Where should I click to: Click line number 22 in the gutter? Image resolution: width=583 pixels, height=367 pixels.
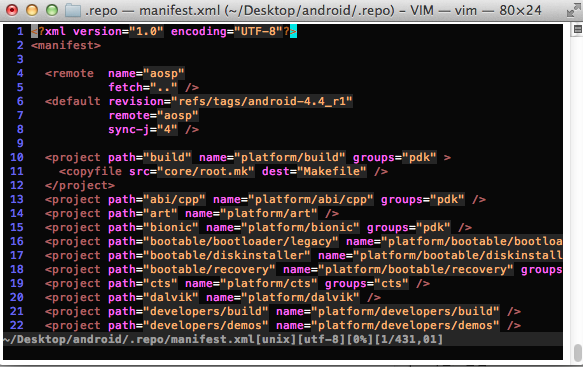click(x=17, y=325)
